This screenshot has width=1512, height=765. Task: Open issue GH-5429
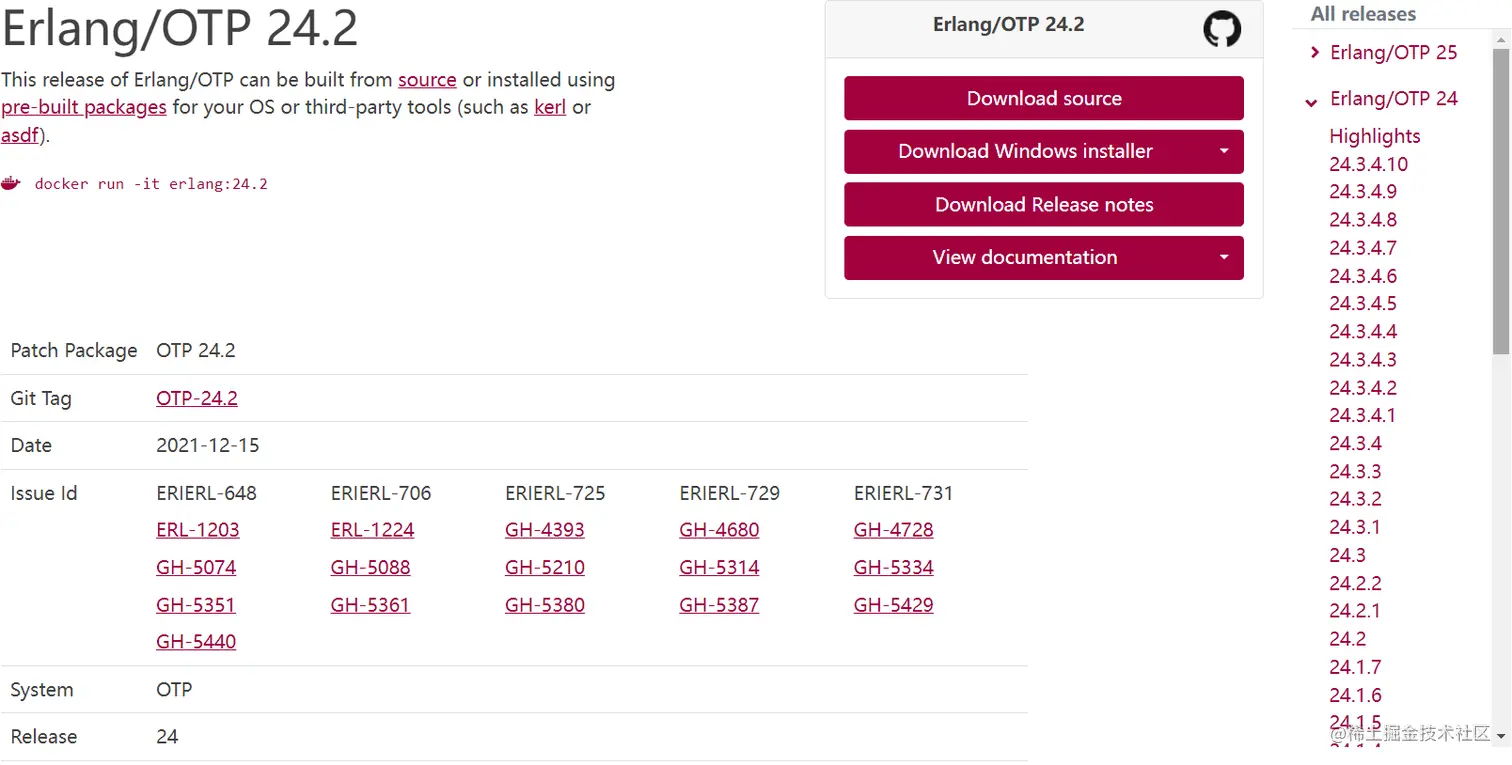coord(894,605)
